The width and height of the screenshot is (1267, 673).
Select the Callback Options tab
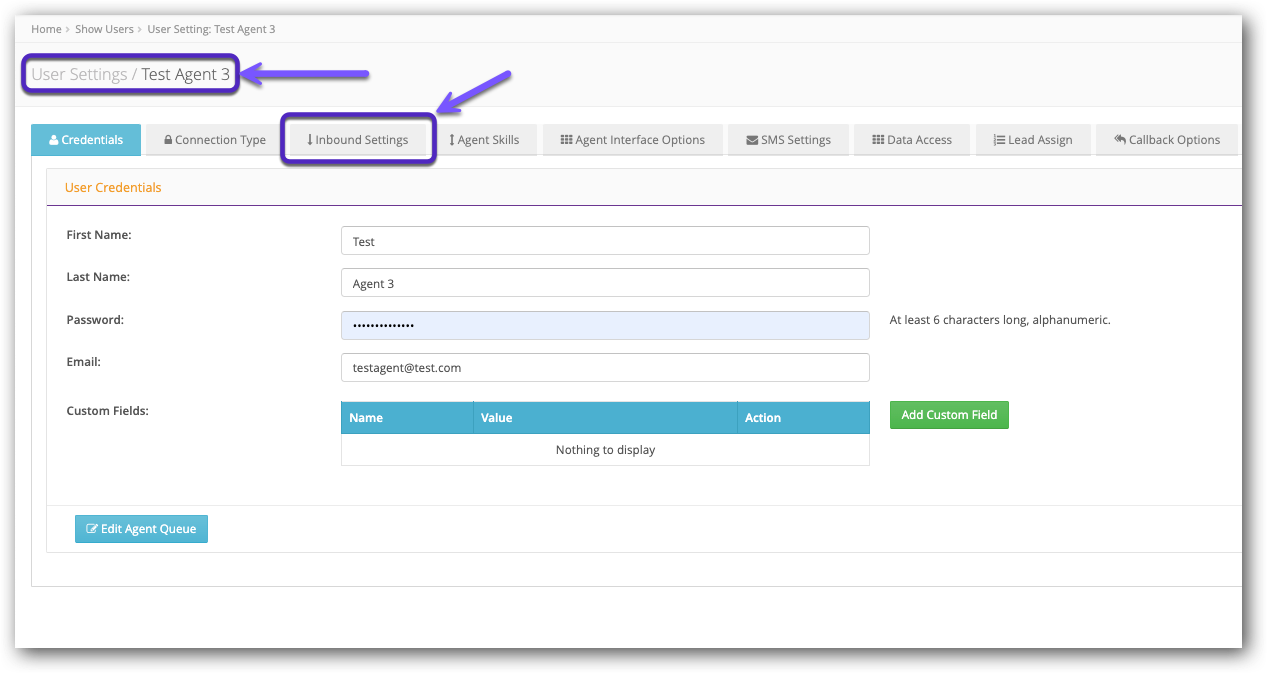[1166, 140]
